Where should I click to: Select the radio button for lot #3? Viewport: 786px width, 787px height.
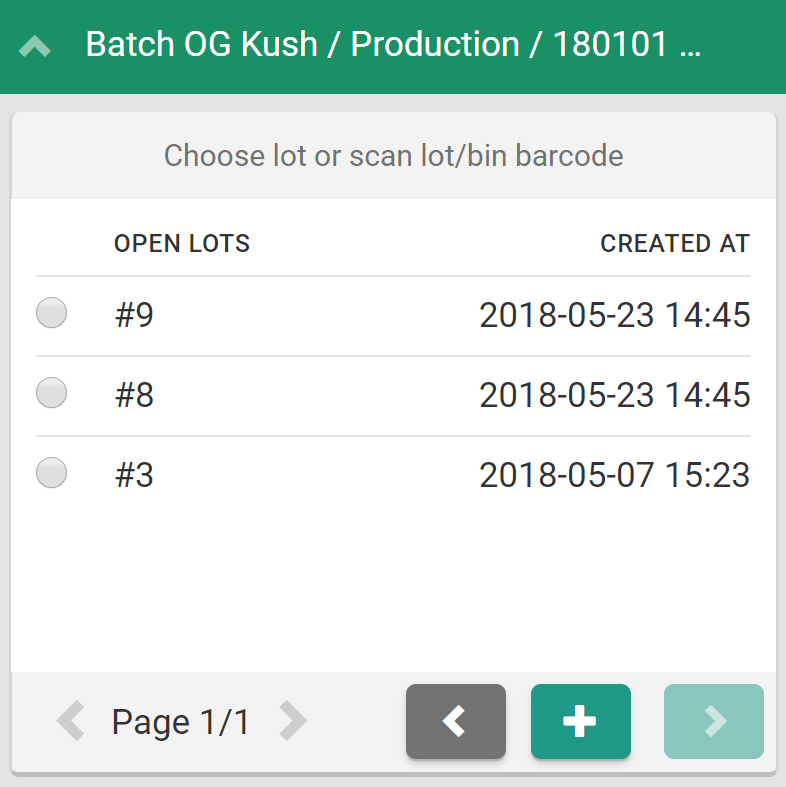click(x=51, y=473)
